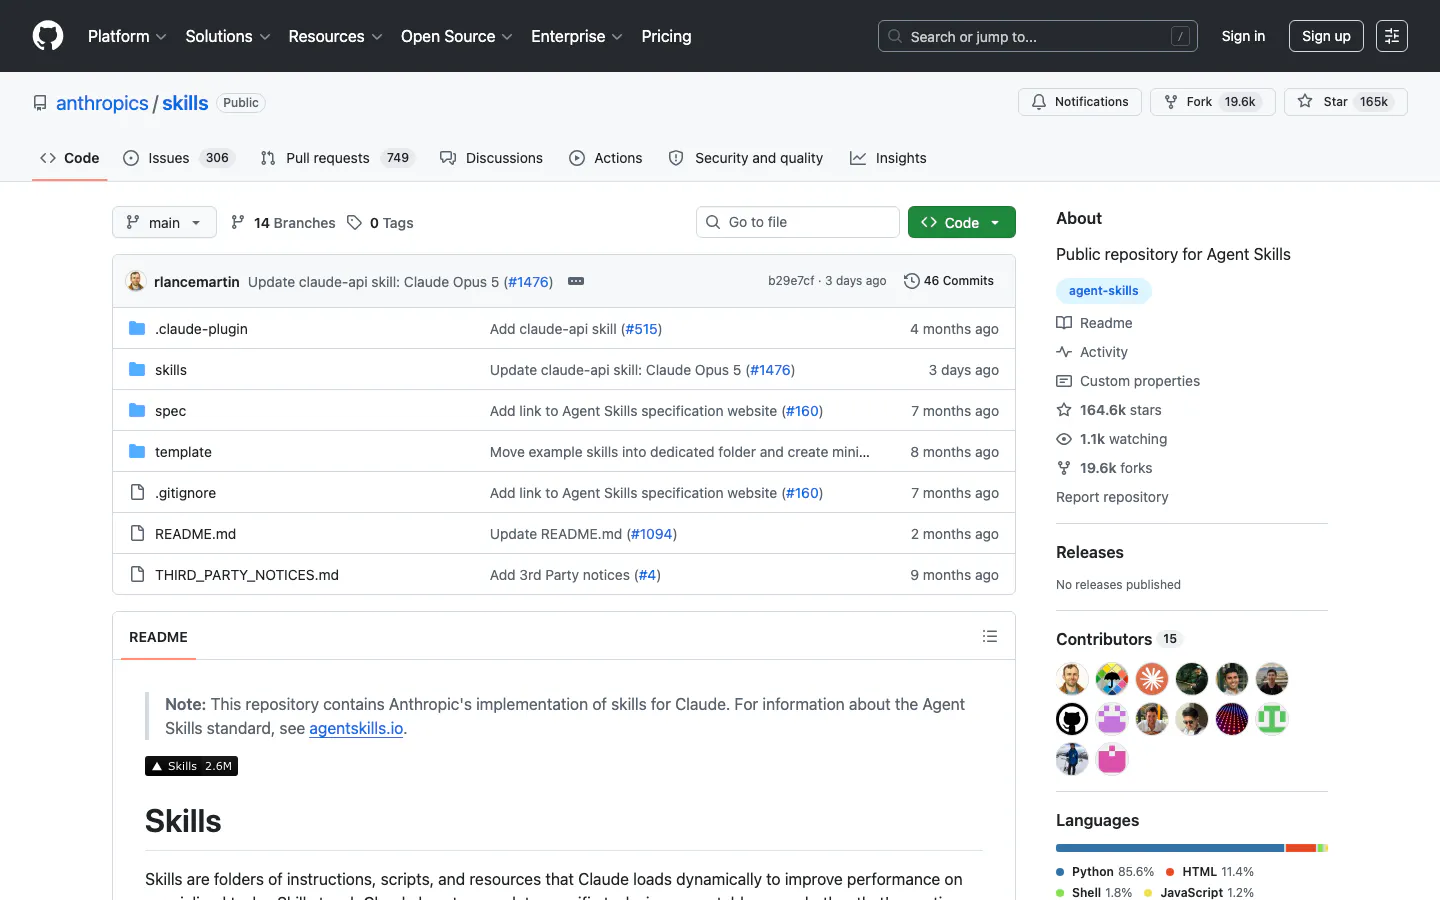1440x900 pixels.
Task: Open the spec folder
Action: click(170, 411)
